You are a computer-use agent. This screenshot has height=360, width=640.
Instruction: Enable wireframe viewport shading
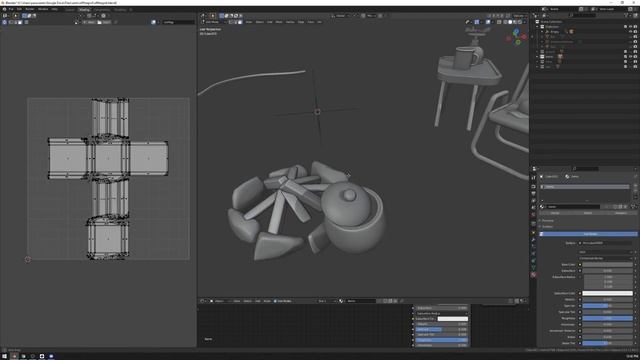pyautogui.click(x=505, y=22)
